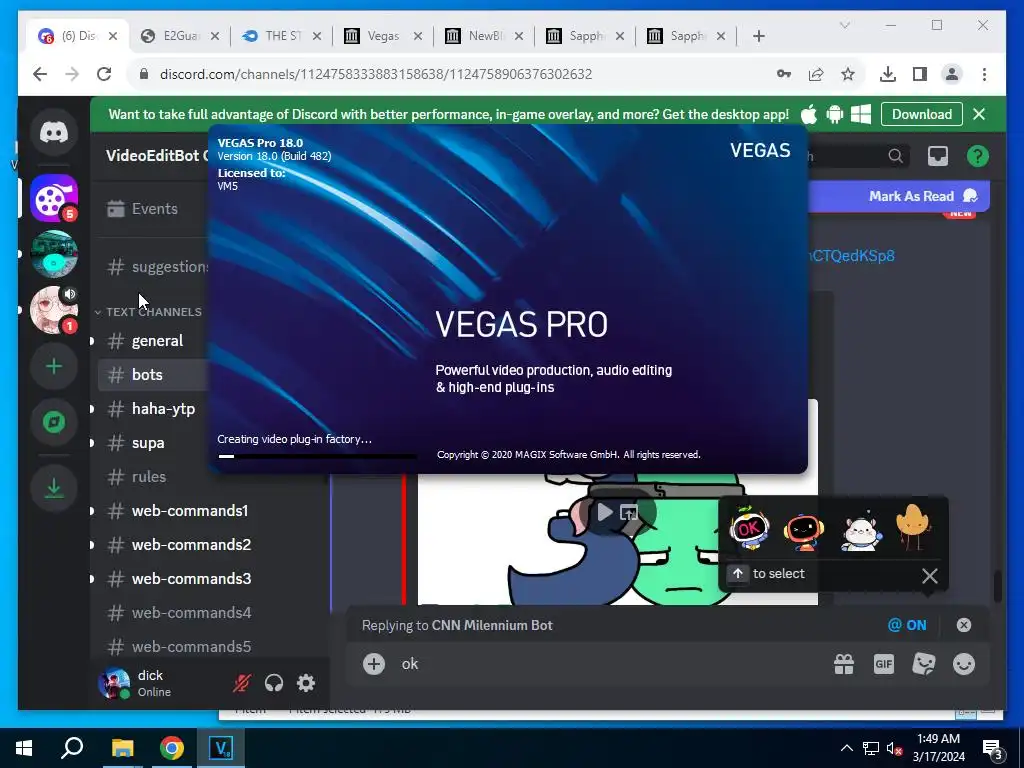Open the teal bus server icon
The height and width of the screenshot is (768, 1024).
(54, 254)
